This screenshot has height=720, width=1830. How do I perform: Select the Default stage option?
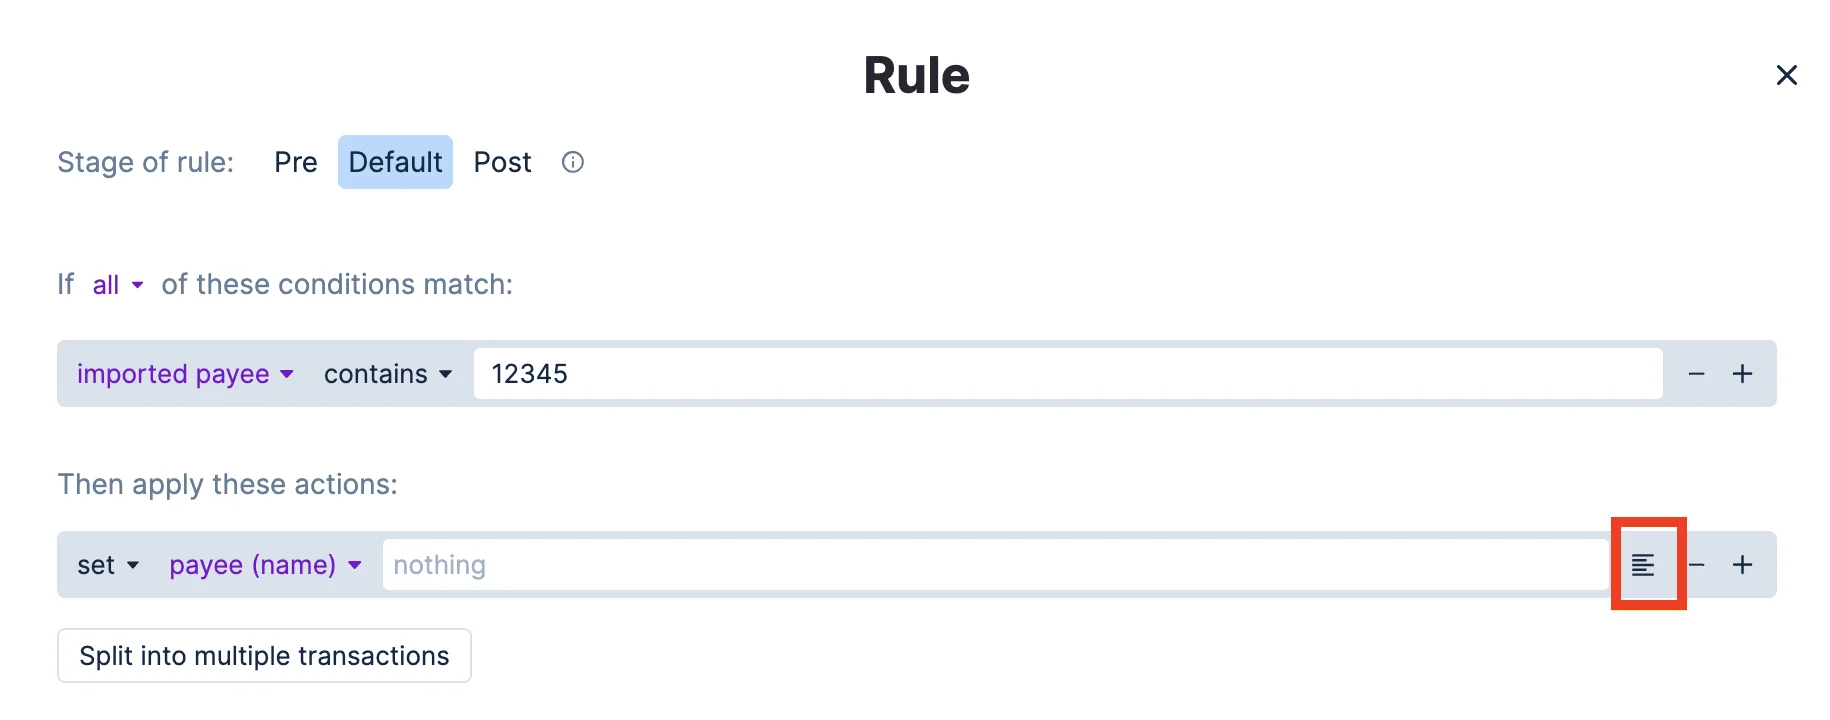coord(395,162)
